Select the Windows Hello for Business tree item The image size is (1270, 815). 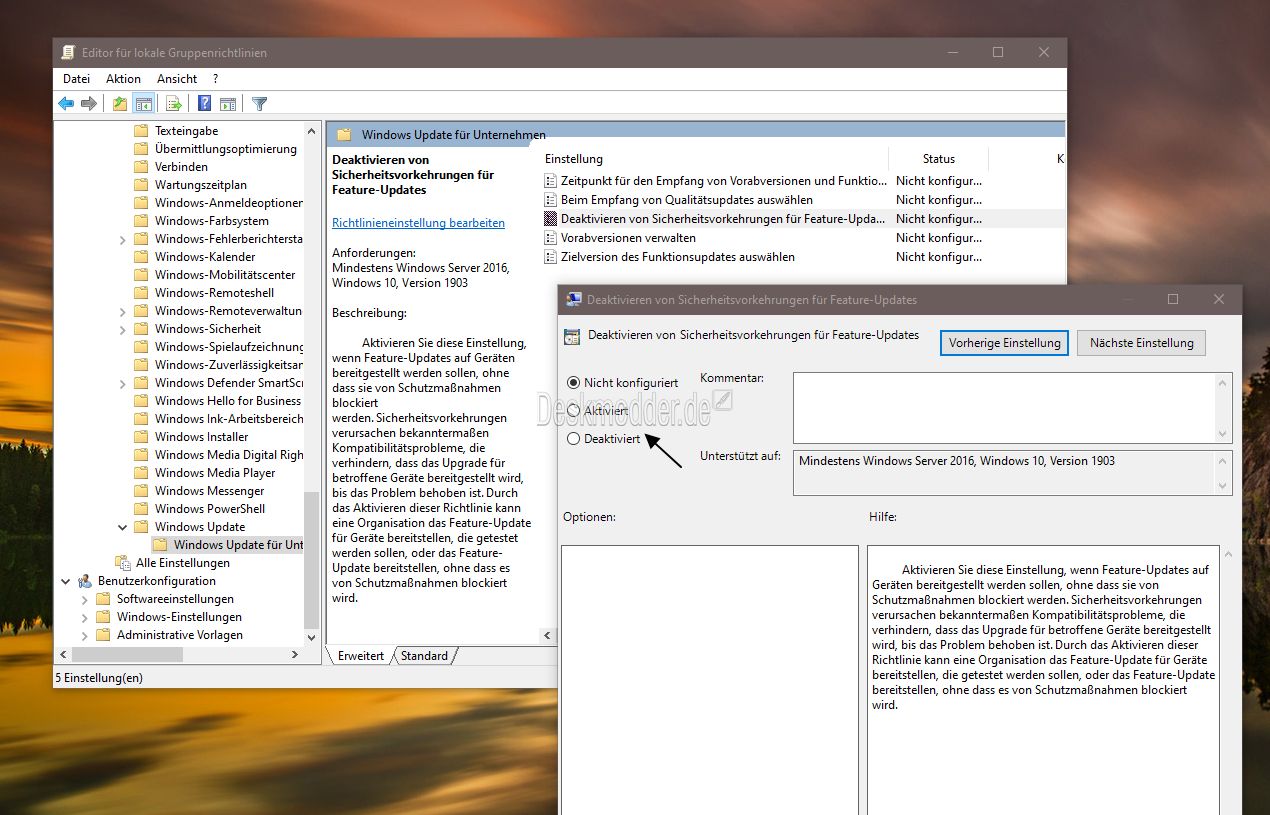[x=228, y=401]
